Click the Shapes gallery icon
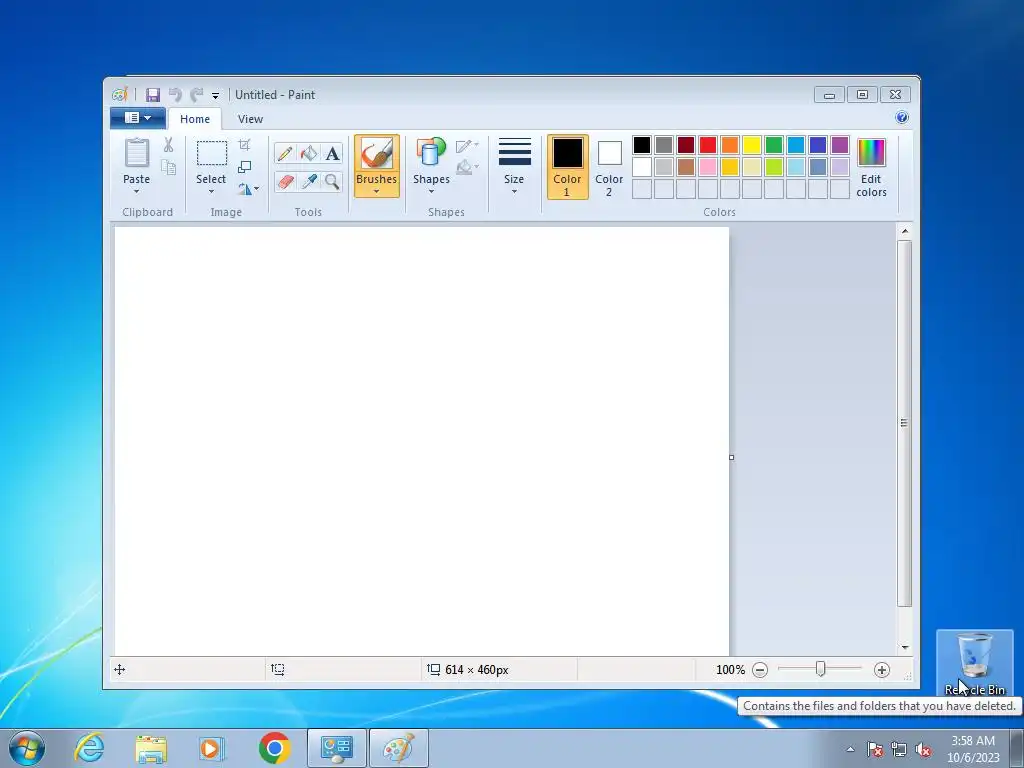The width and height of the screenshot is (1024, 768). 431,153
